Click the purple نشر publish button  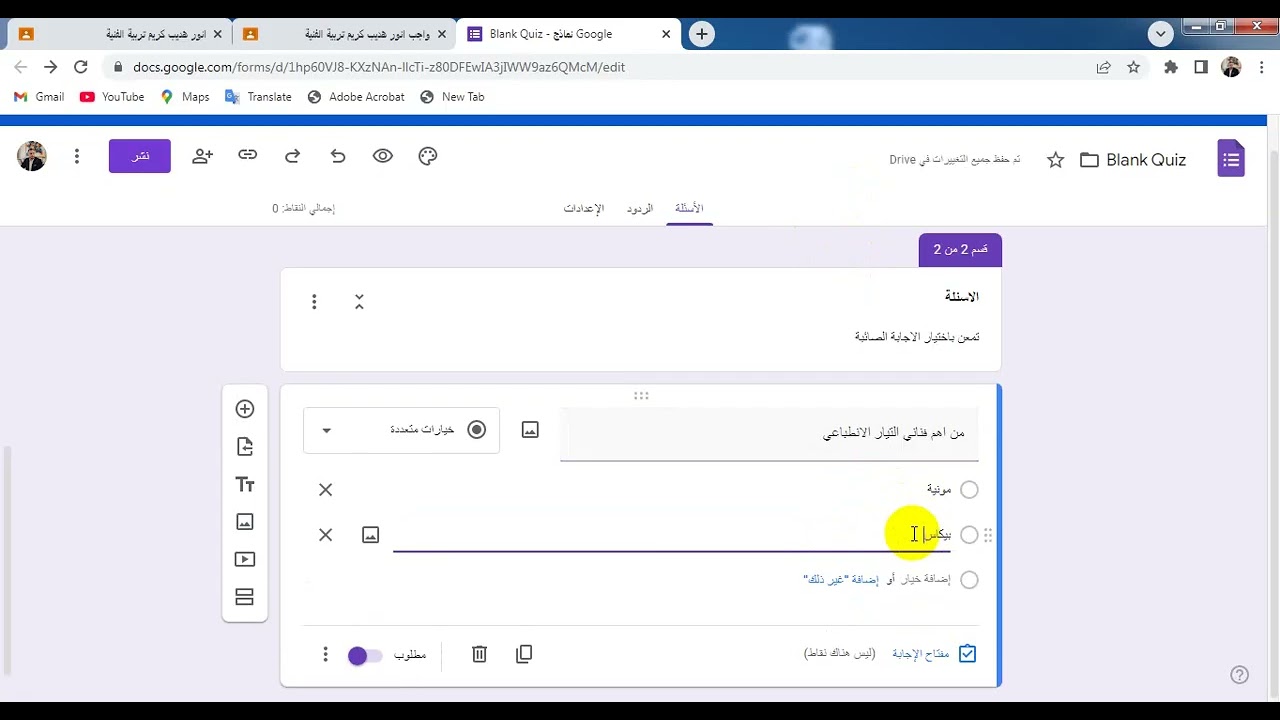(x=140, y=156)
